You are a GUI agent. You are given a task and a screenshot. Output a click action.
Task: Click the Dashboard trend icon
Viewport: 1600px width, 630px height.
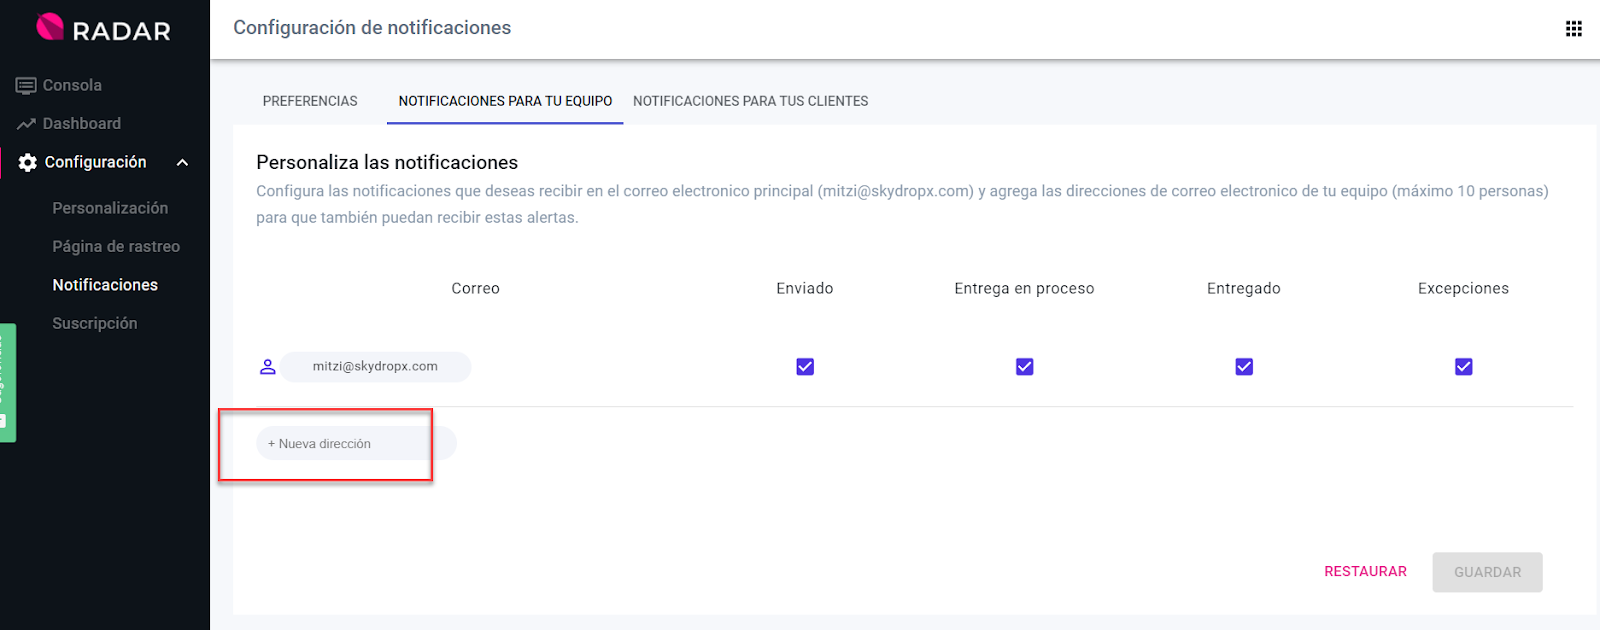coord(26,124)
